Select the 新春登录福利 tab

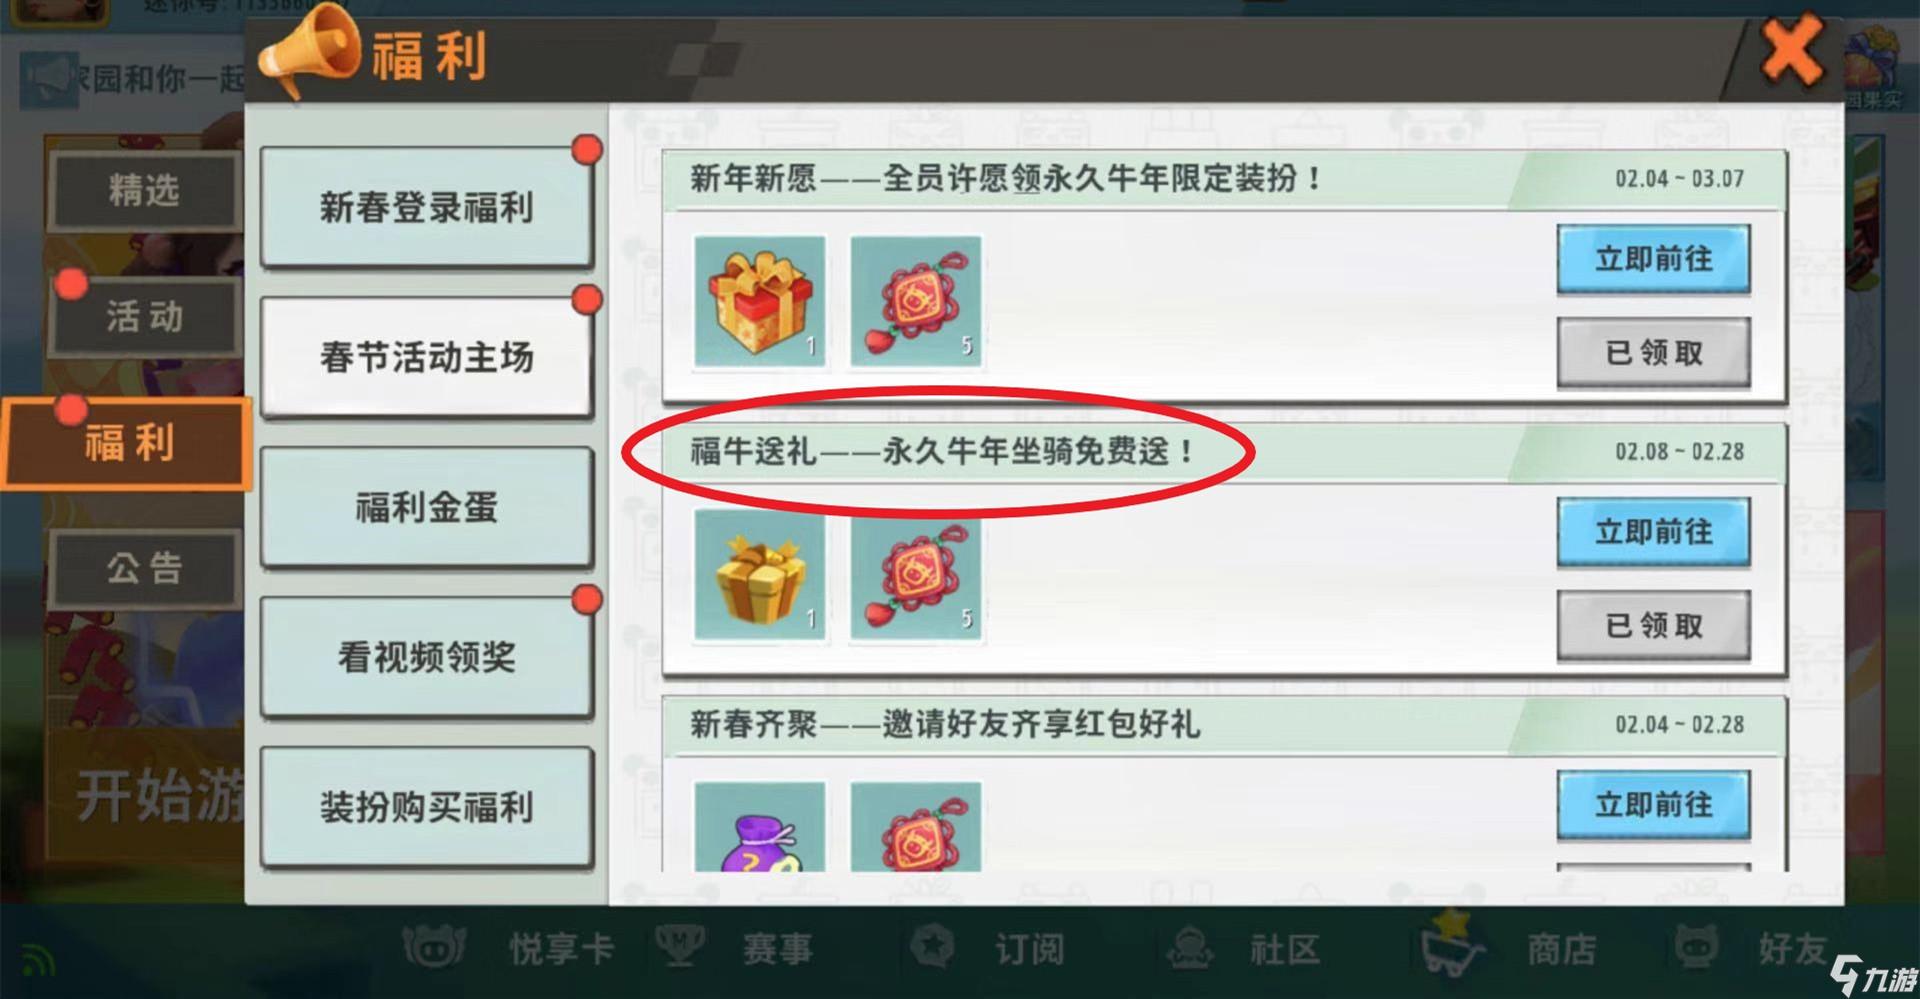(x=426, y=207)
